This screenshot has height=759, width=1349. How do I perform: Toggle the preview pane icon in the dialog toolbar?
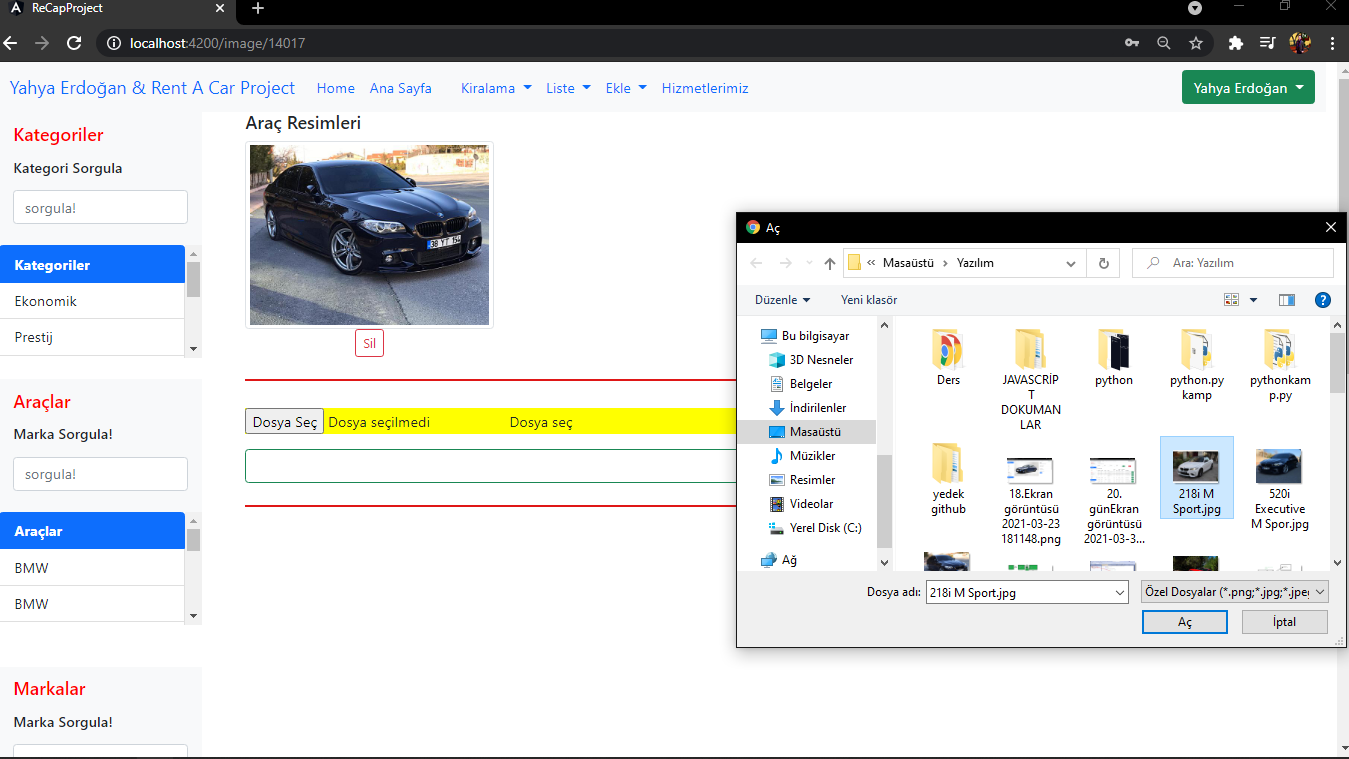coord(1286,299)
